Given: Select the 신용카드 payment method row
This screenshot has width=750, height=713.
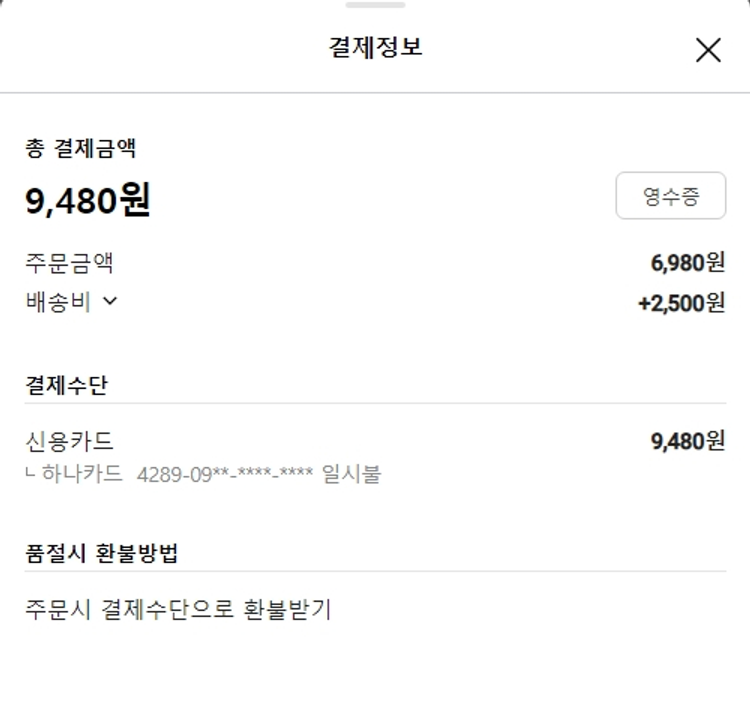Looking at the screenshot, I should point(69,441).
